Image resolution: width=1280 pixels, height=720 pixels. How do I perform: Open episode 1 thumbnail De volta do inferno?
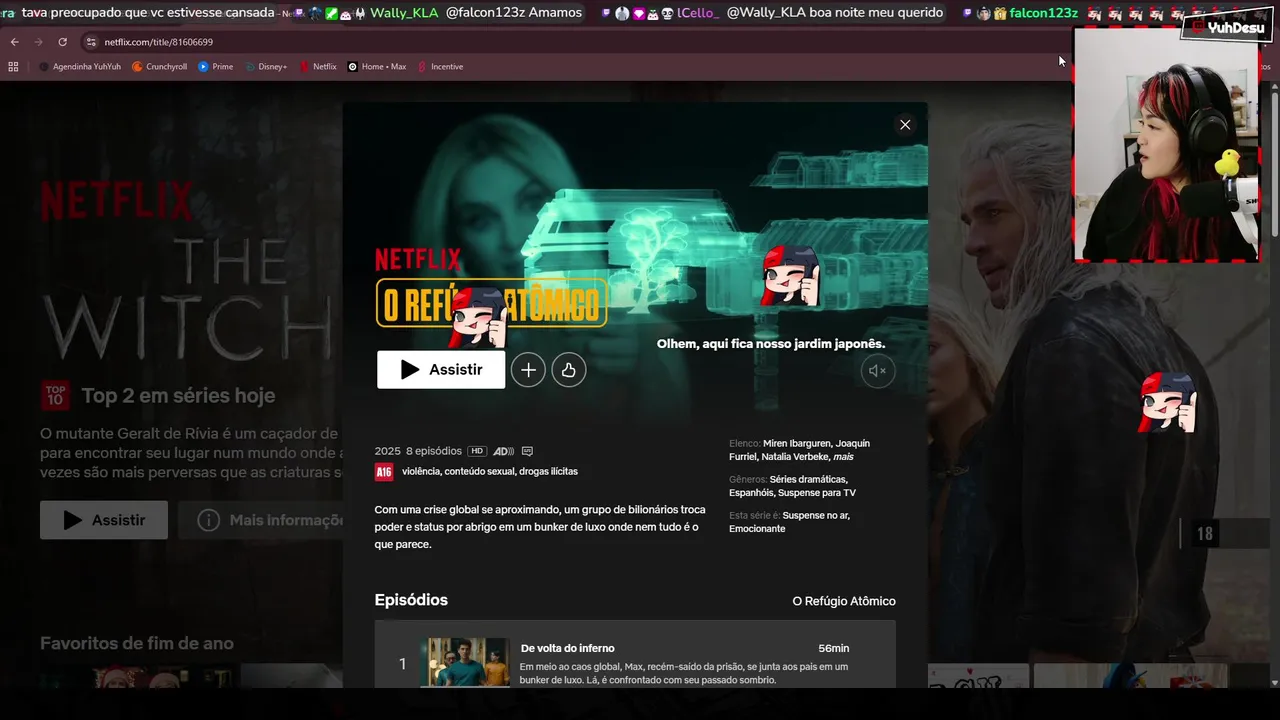(x=464, y=662)
